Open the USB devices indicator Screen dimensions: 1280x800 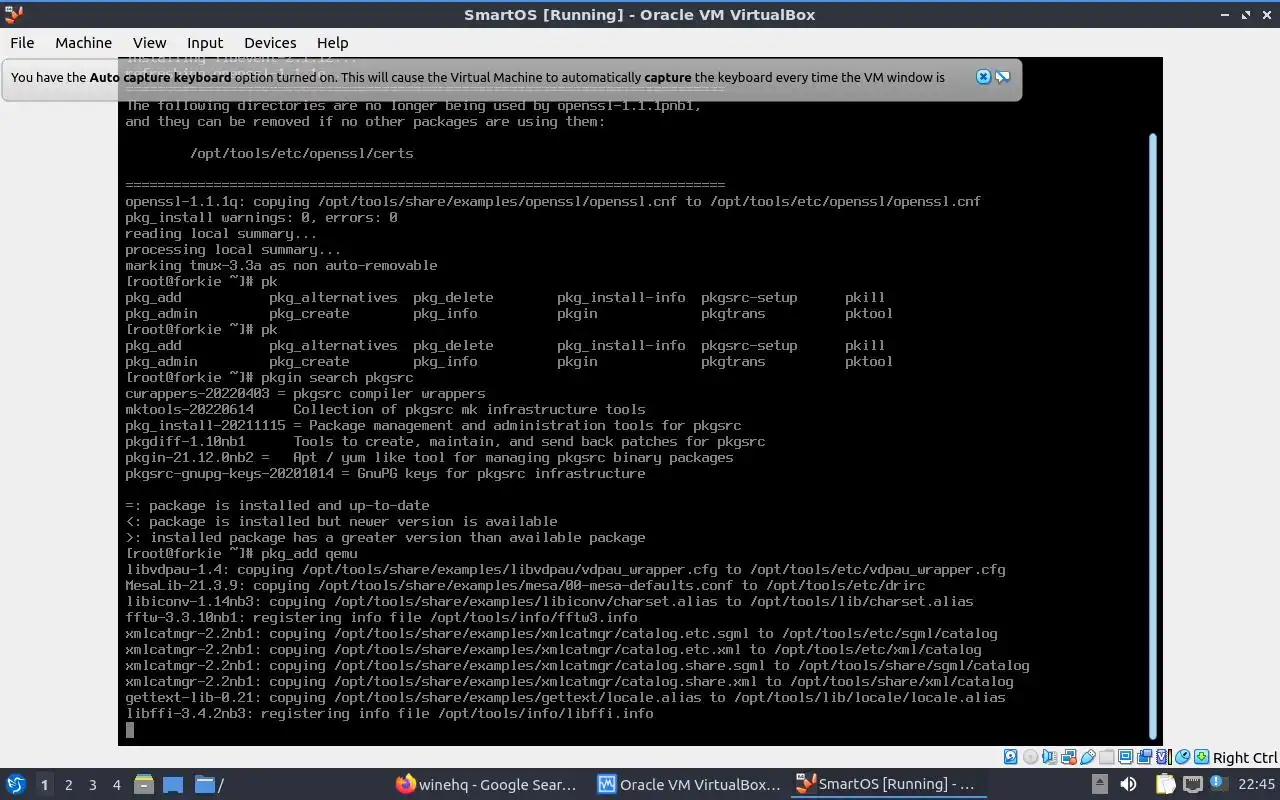[x=1087, y=757]
